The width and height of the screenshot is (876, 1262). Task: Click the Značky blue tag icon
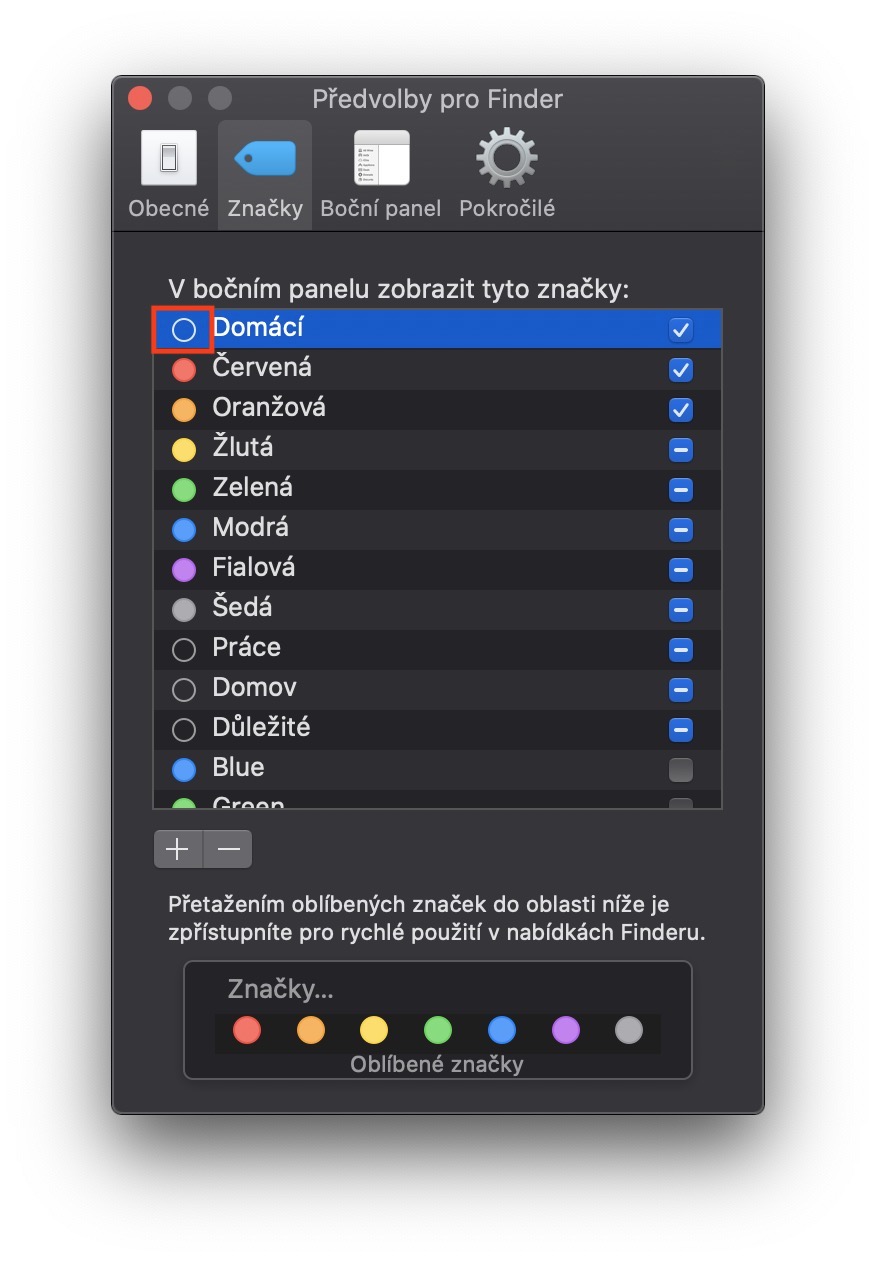(x=265, y=158)
